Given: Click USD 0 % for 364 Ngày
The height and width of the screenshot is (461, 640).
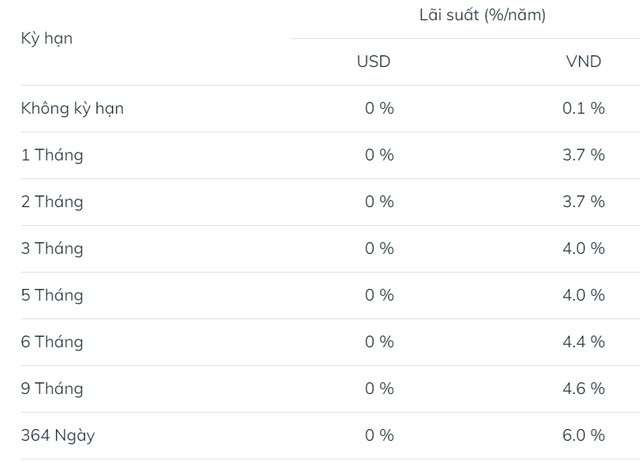Looking at the screenshot, I should (379, 435).
